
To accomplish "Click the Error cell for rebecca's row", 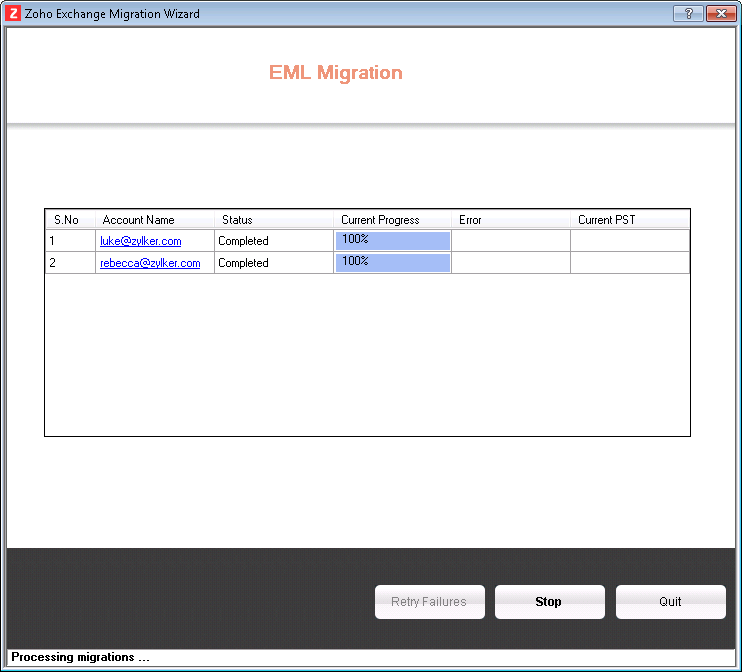I will pos(511,263).
